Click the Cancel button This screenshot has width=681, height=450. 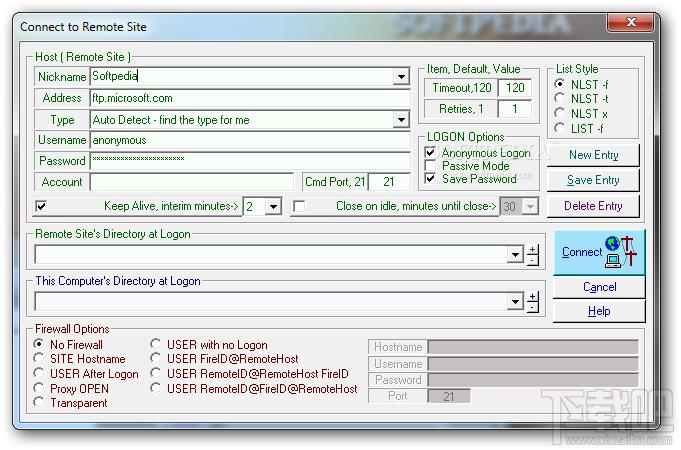pos(599,287)
